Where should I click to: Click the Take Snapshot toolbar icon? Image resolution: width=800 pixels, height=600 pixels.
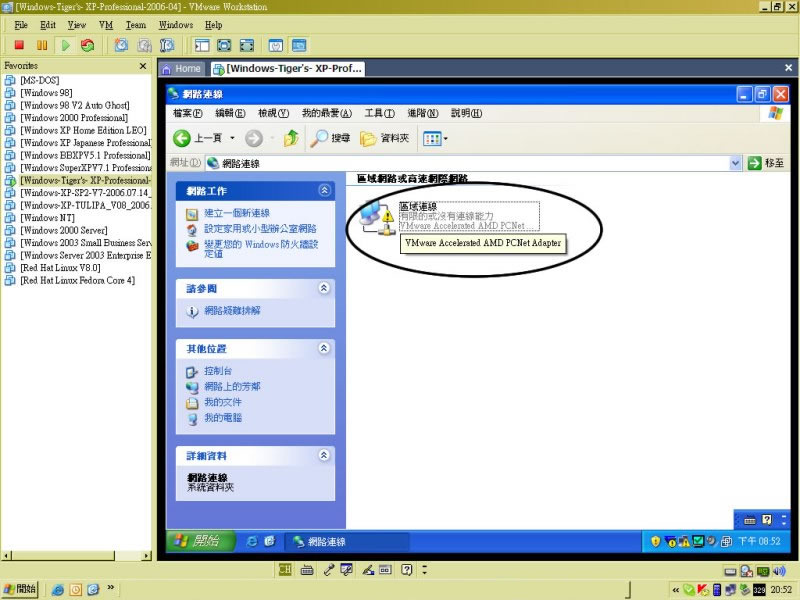pyautogui.click(x=121, y=45)
